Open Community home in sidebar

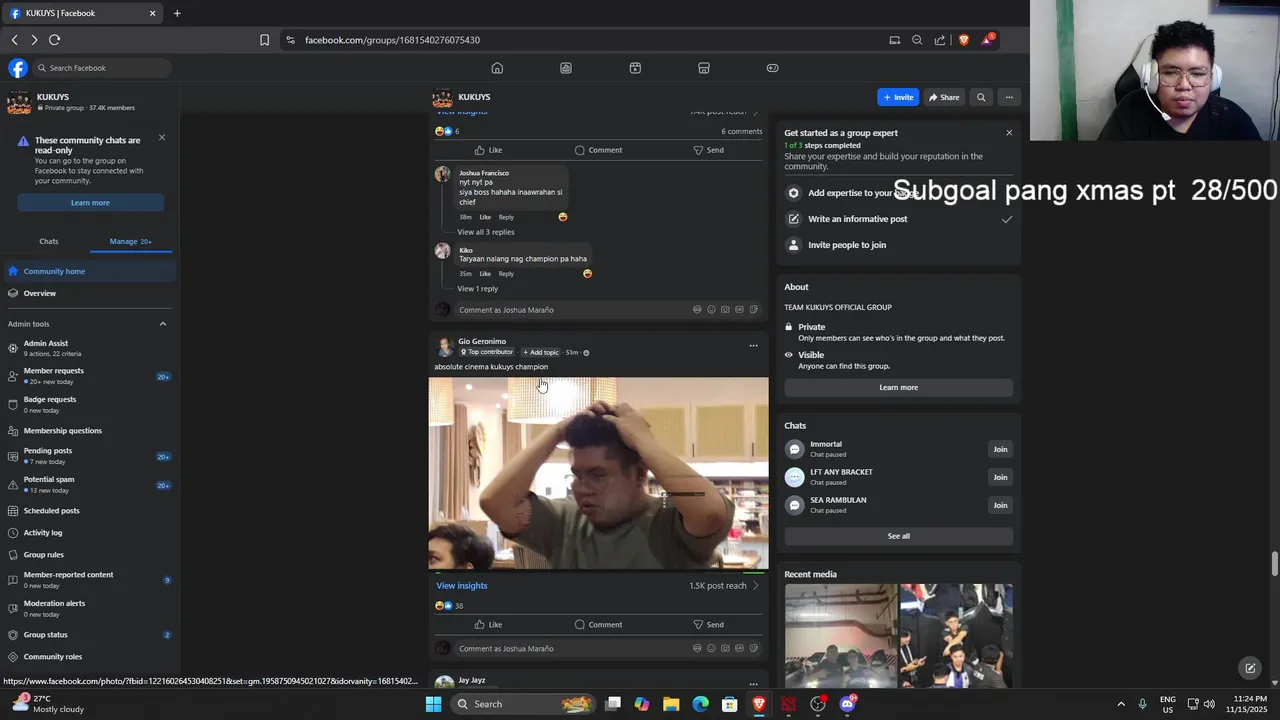[x=89, y=271]
